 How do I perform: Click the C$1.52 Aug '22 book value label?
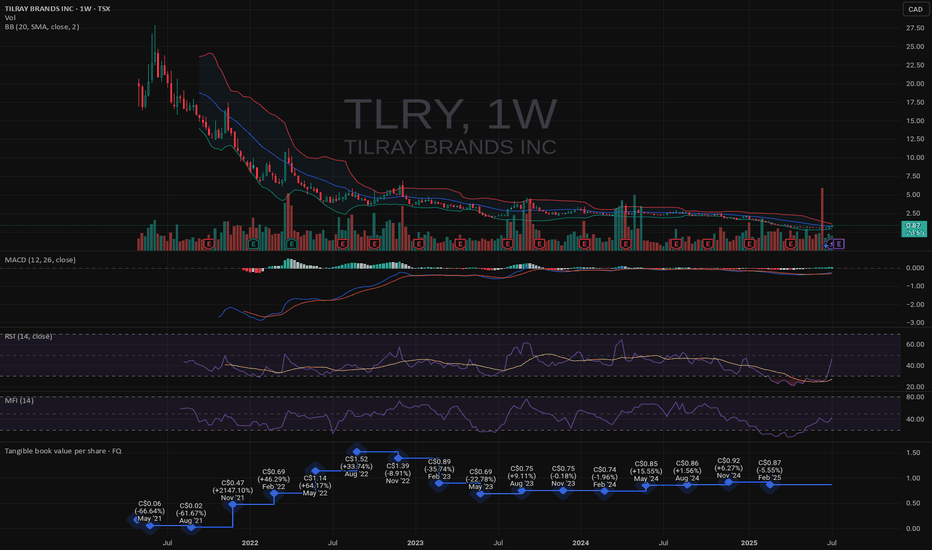point(357,466)
